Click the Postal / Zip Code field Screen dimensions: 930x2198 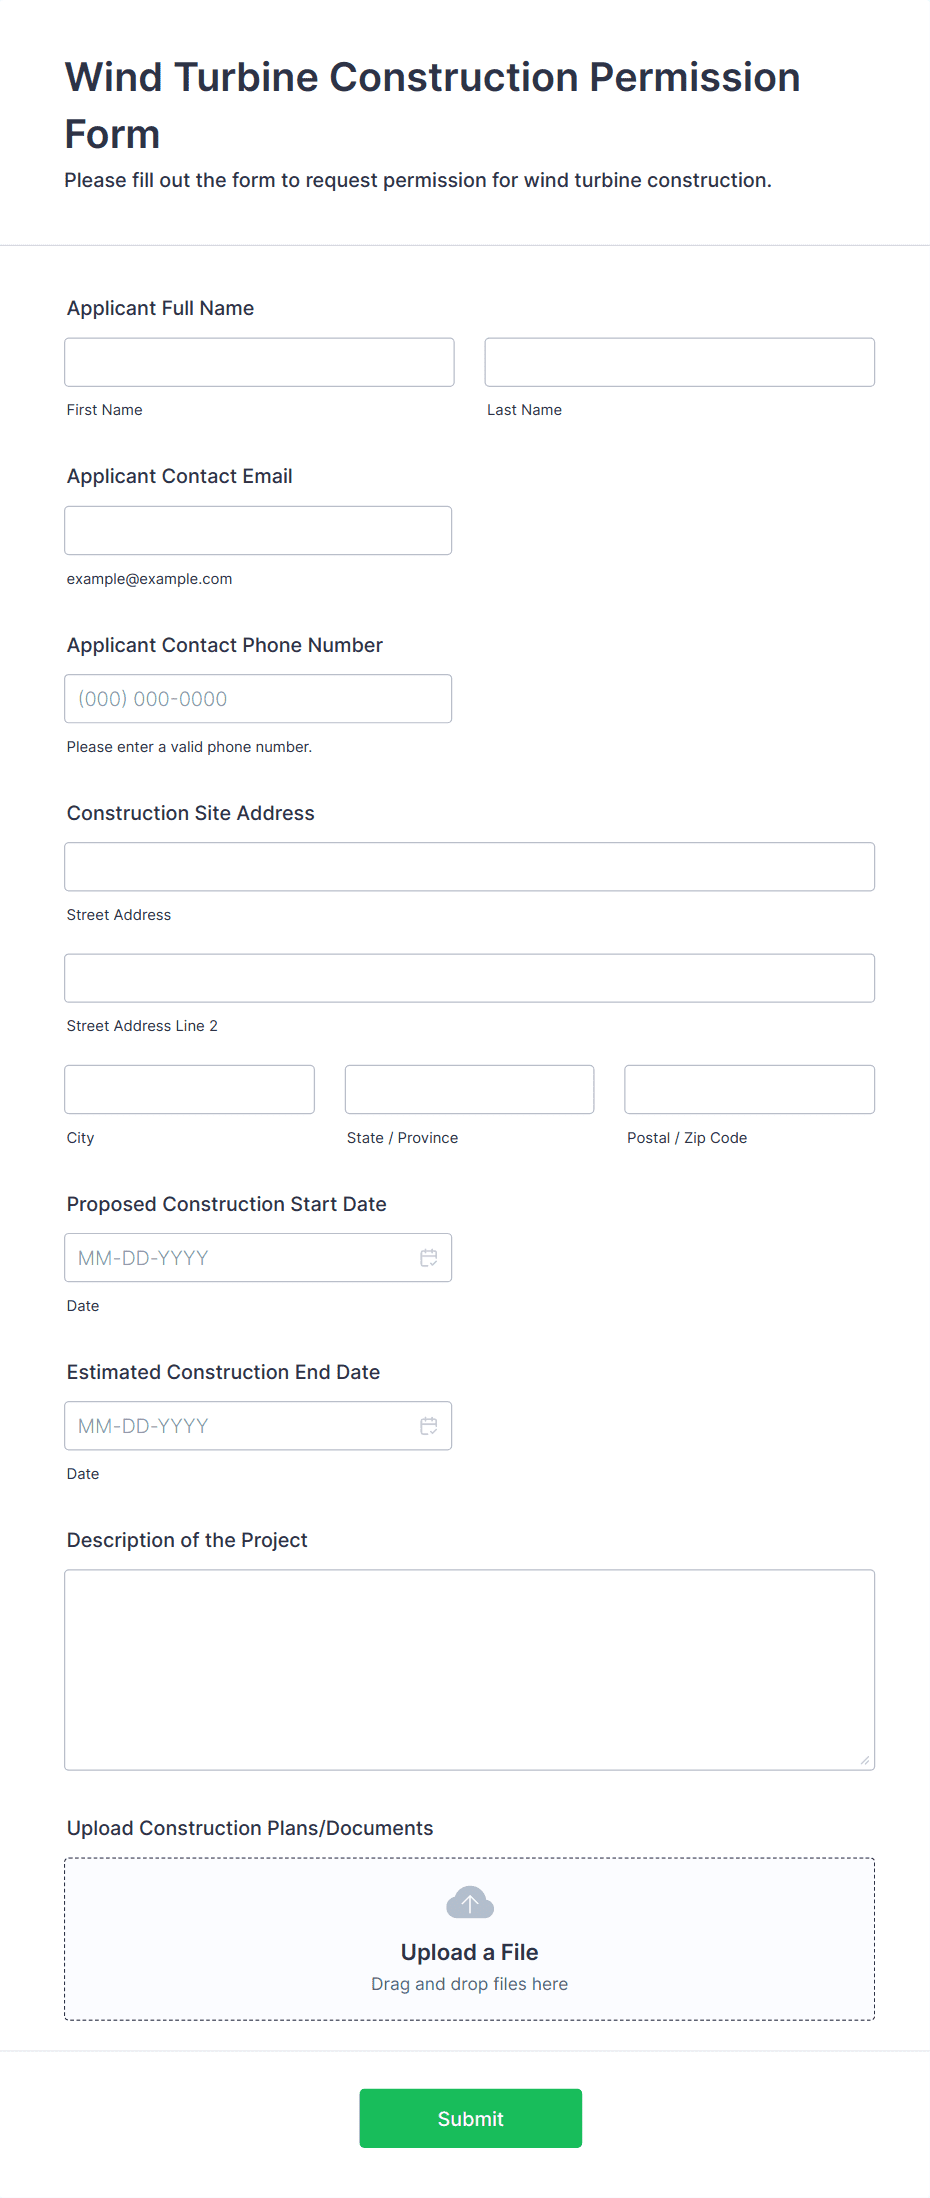tap(750, 1089)
